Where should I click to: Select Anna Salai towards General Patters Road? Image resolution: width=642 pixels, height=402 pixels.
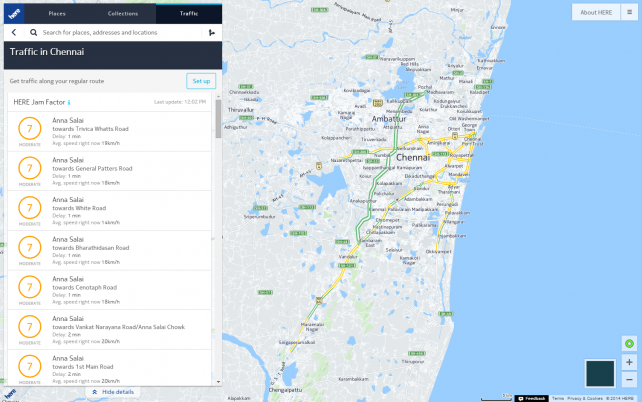click(109, 171)
